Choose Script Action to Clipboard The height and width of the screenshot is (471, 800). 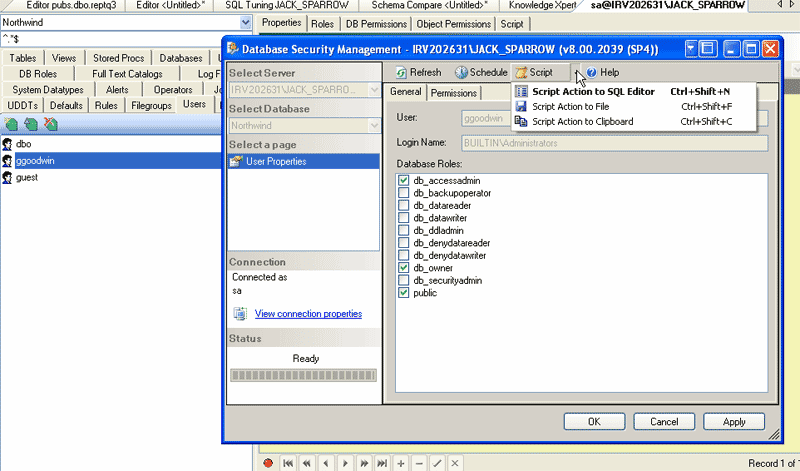coord(634,121)
